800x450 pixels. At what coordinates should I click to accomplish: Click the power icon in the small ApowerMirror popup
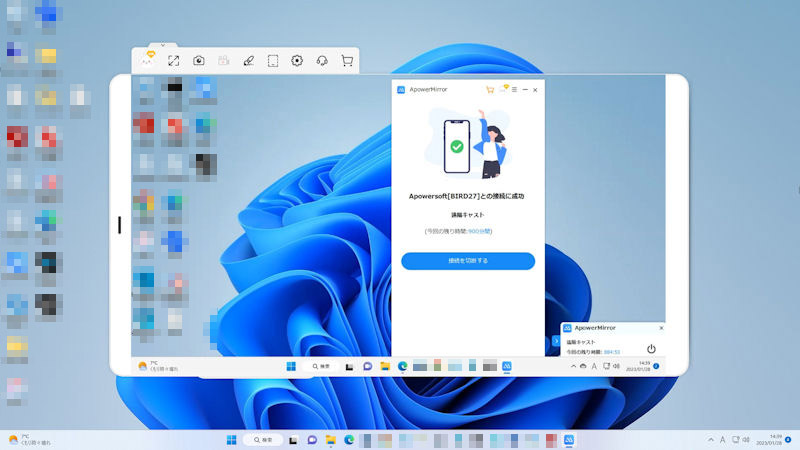(651, 349)
